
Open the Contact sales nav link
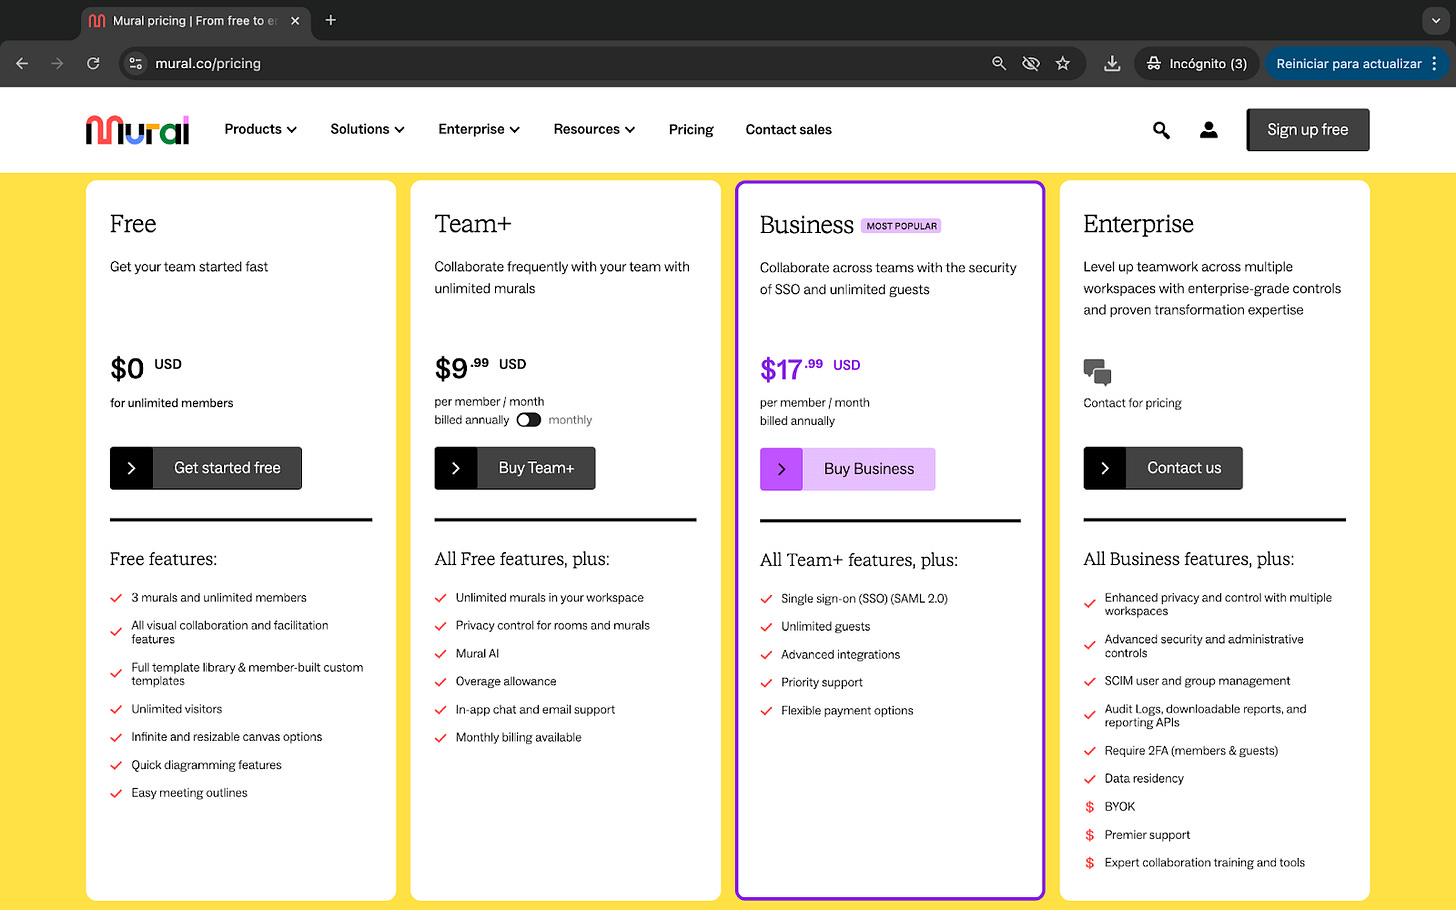click(788, 129)
